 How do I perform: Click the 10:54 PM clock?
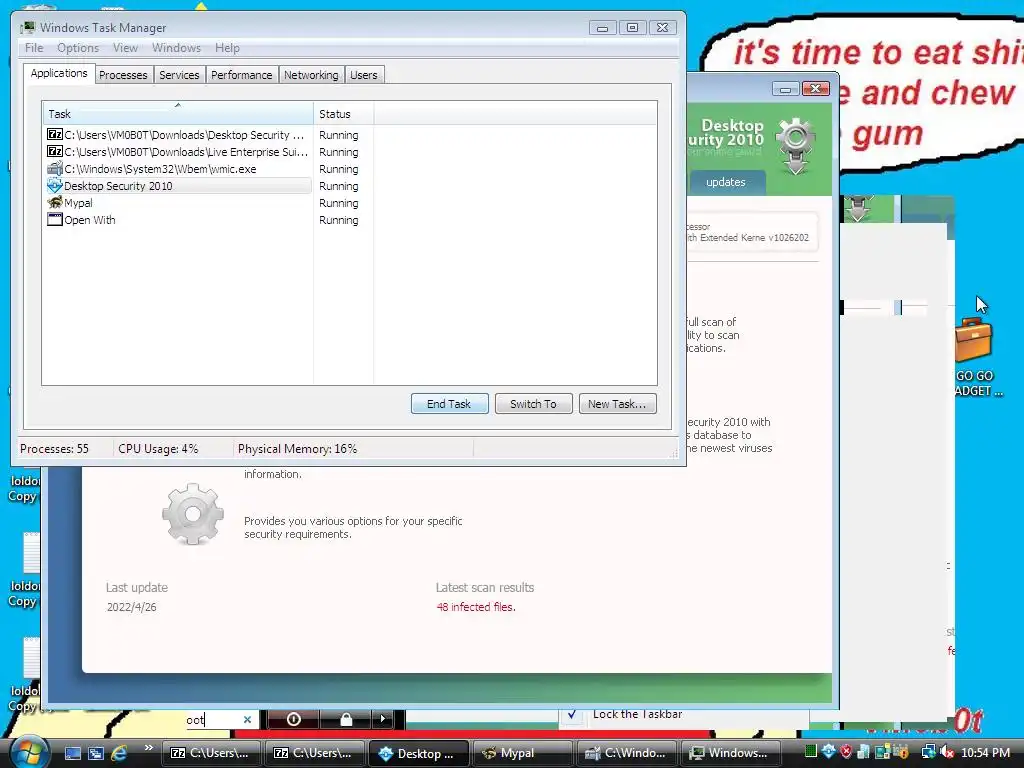[x=985, y=753]
